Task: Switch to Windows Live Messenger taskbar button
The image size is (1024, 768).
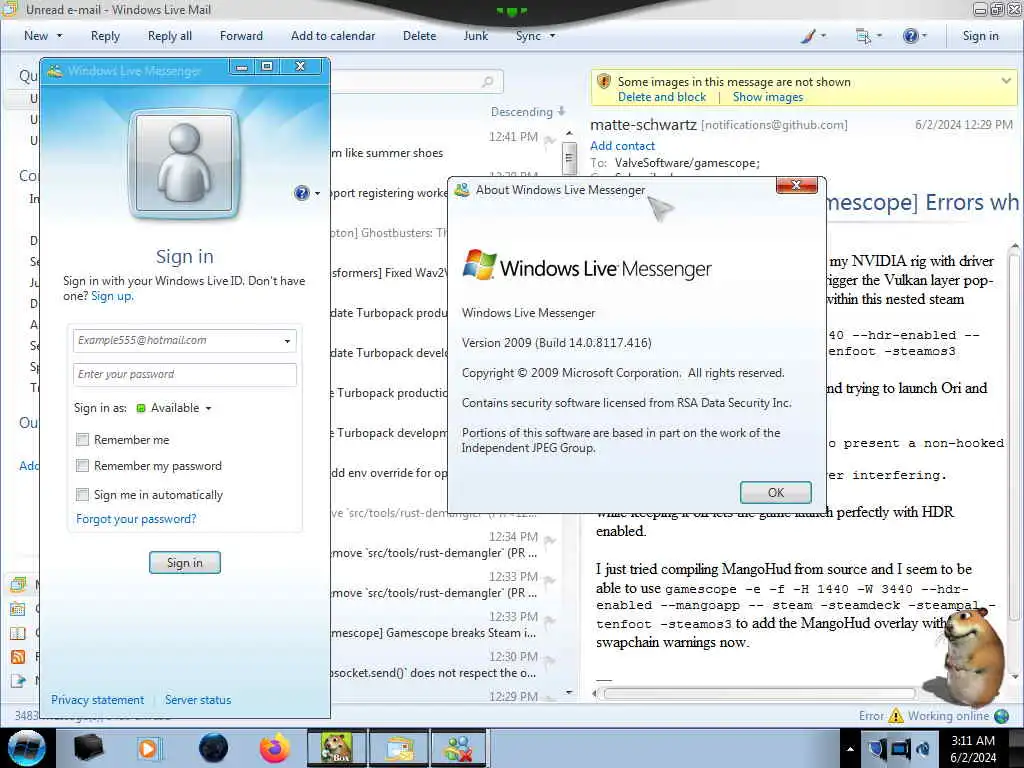Action: click(459, 748)
